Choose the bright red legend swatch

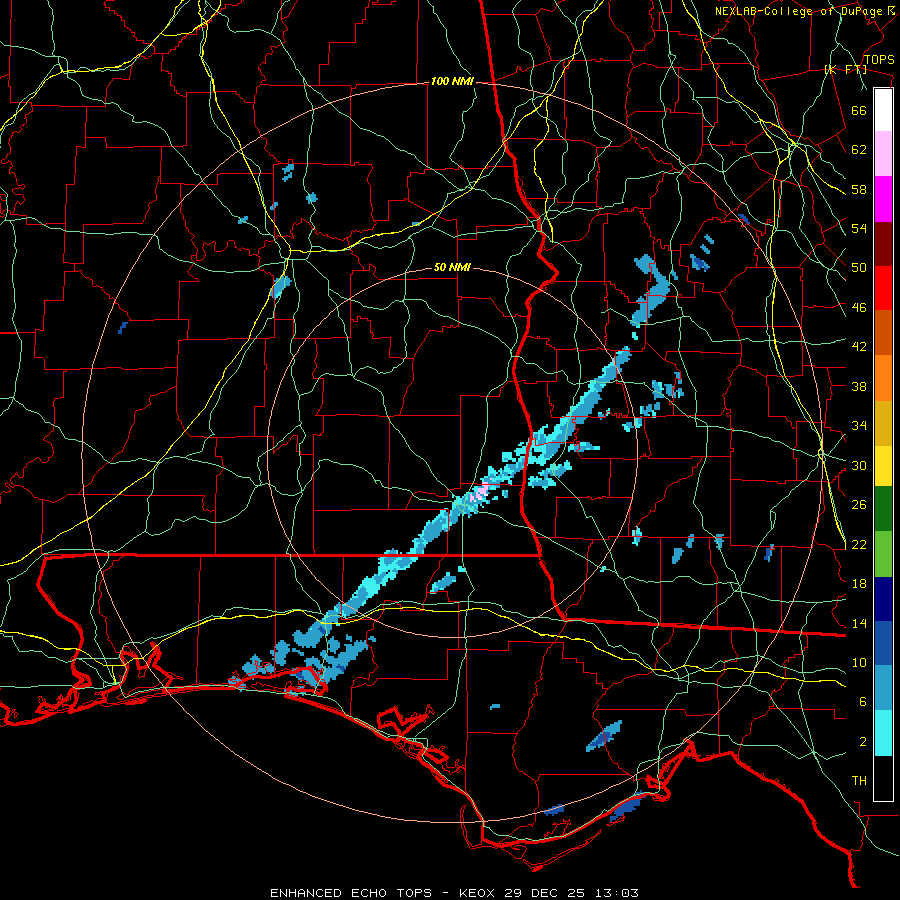[x=883, y=288]
